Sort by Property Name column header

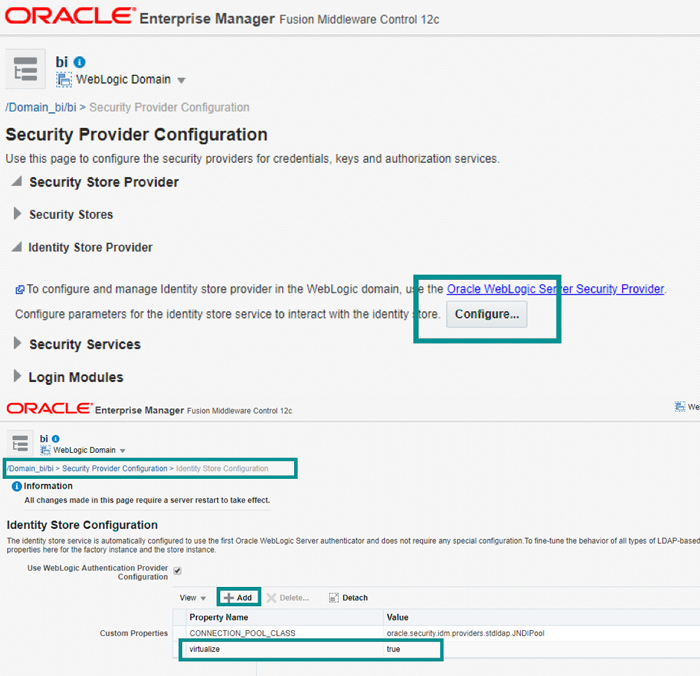[285, 617]
